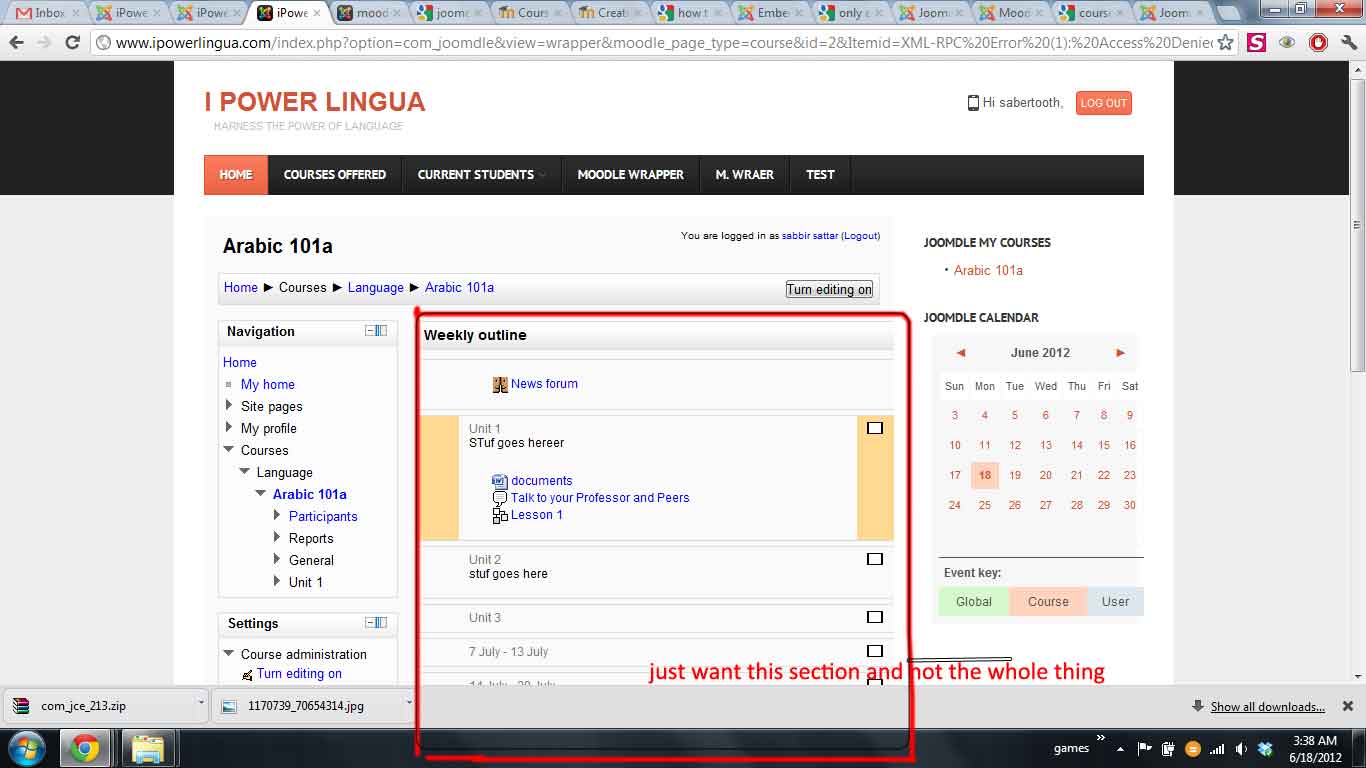Image resolution: width=1366 pixels, height=768 pixels.
Task: Click the Course event key swatch
Action: 1048,602
